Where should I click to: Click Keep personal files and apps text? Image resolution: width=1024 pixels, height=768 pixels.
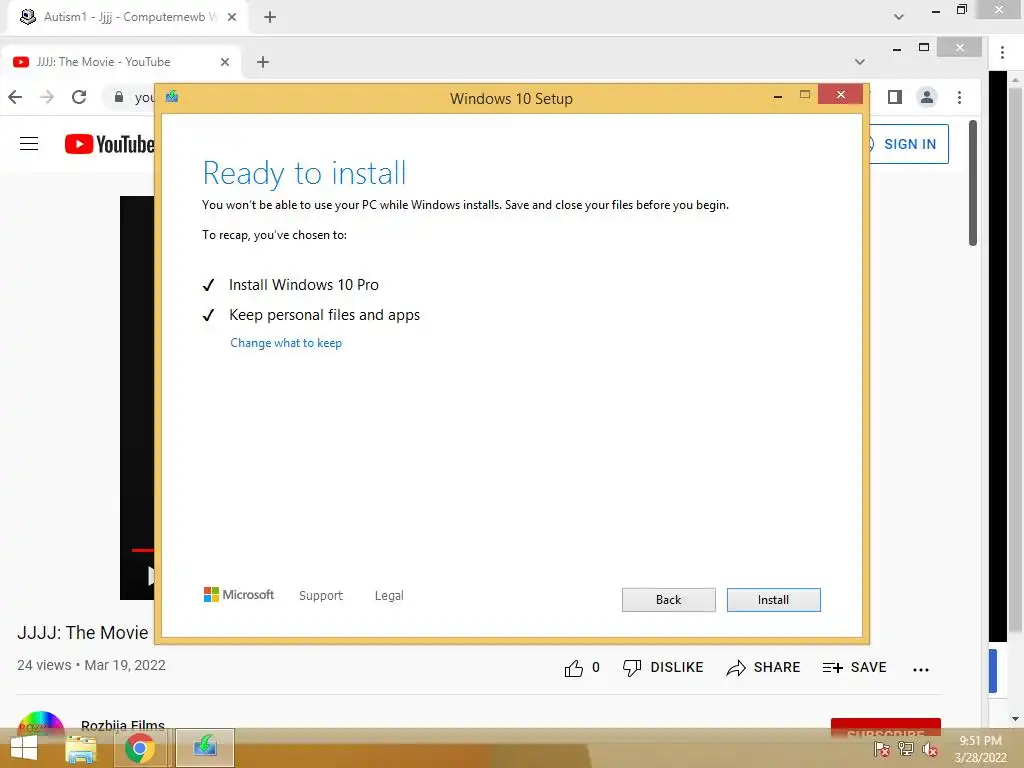325,315
